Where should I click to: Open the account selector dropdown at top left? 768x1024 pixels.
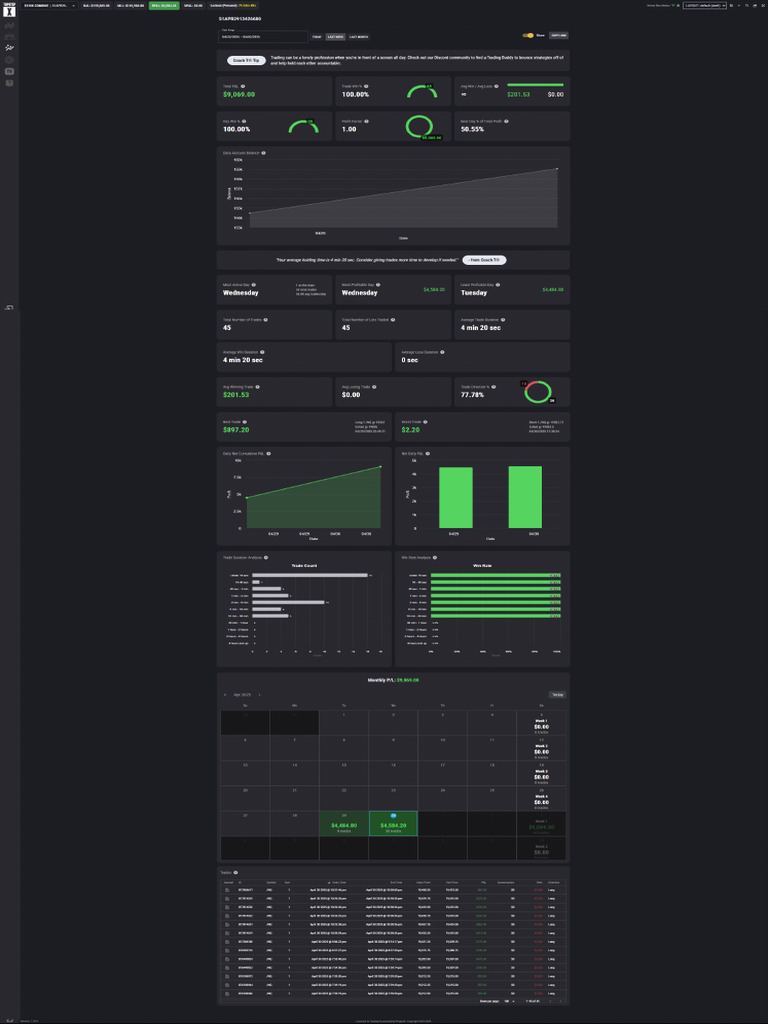[x=50, y=5]
